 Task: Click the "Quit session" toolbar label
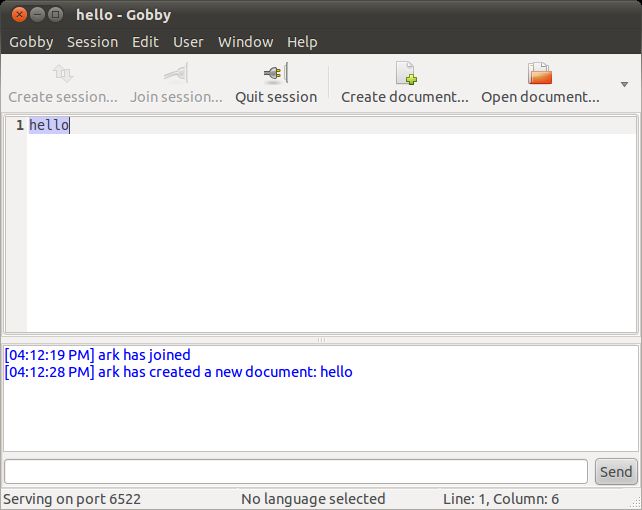coord(276,97)
